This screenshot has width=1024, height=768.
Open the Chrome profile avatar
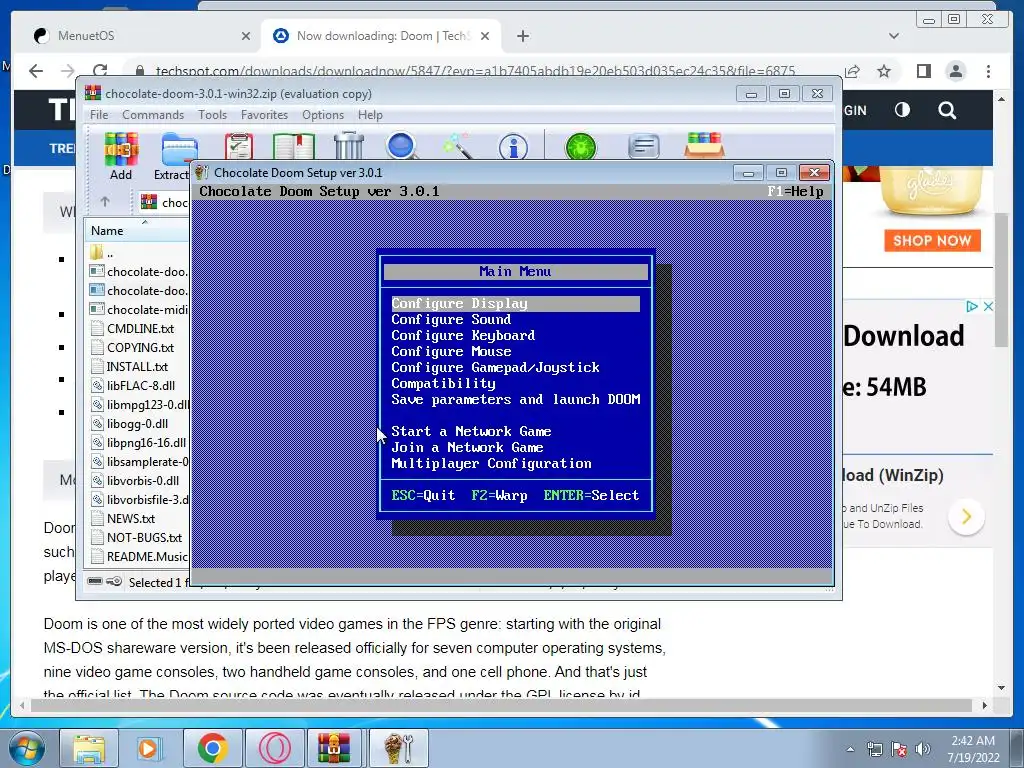(x=955, y=71)
